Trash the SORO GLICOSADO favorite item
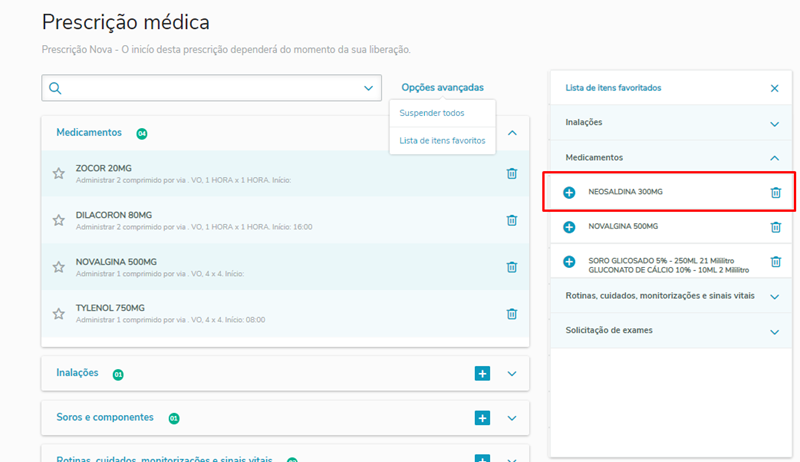The image size is (800, 462). (776, 262)
